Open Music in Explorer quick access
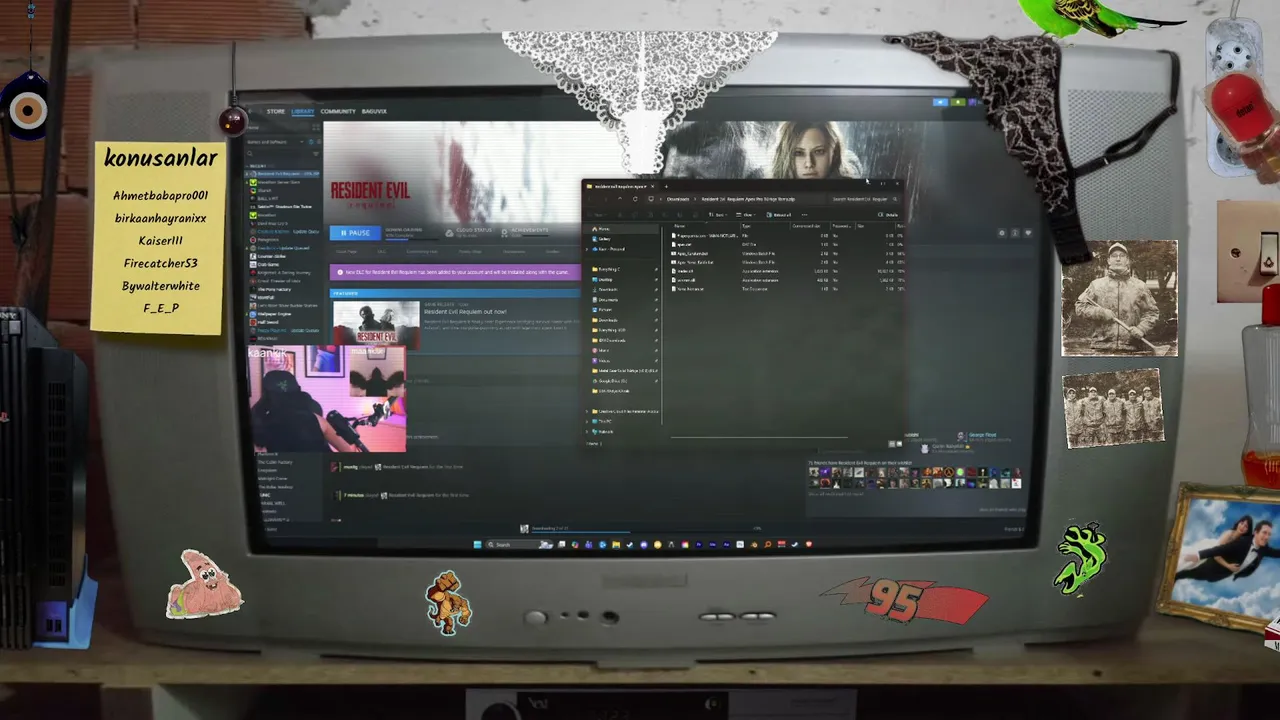 click(x=602, y=350)
